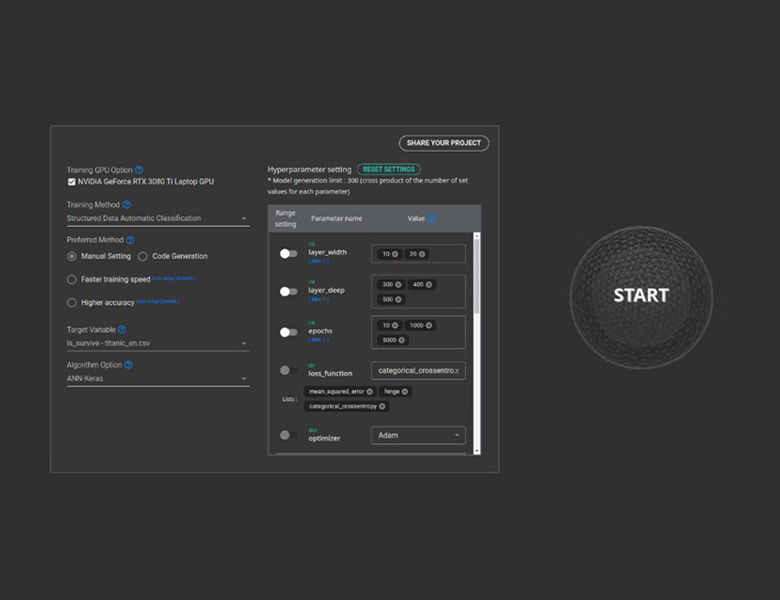The width and height of the screenshot is (780, 600).
Task: Delete the 400 chip from layer_deep
Action: (x=429, y=285)
